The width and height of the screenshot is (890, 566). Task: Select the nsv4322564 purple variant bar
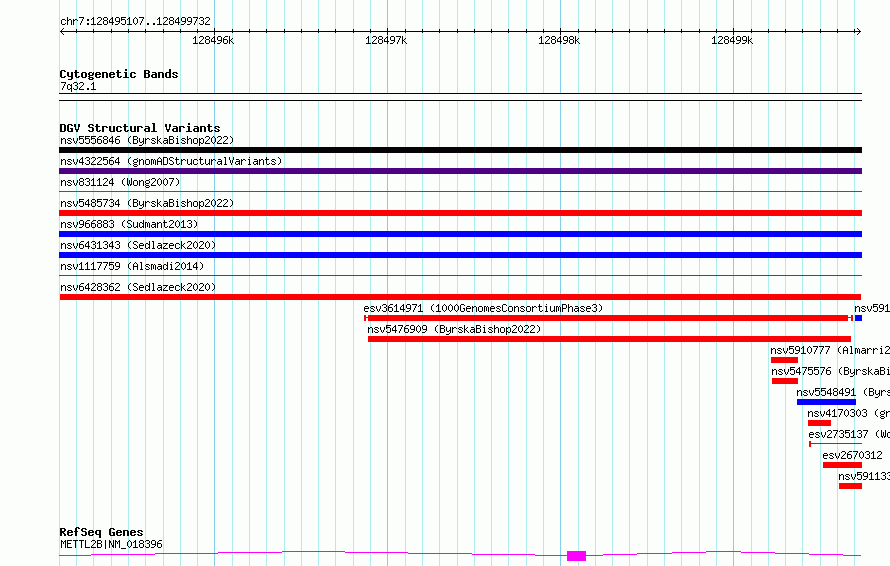[x=460, y=171]
